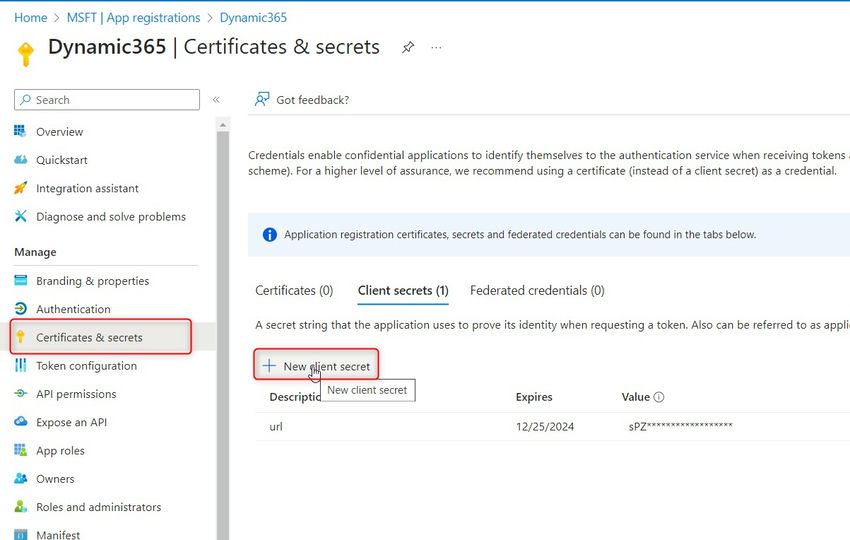Click the App roles icon
850x540 pixels.
click(x=20, y=449)
